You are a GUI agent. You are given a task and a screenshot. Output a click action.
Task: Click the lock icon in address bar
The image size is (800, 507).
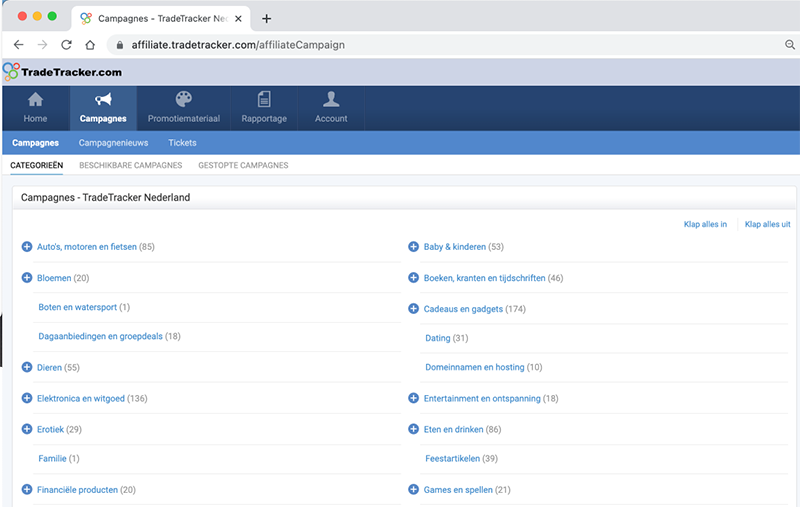click(x=120, y=45)
